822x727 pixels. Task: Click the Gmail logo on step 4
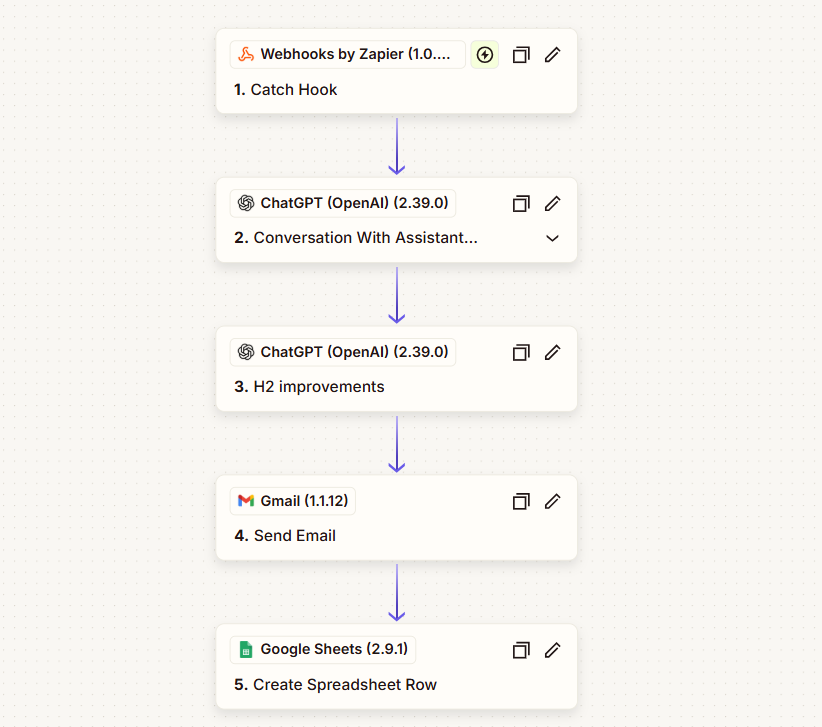246,501
